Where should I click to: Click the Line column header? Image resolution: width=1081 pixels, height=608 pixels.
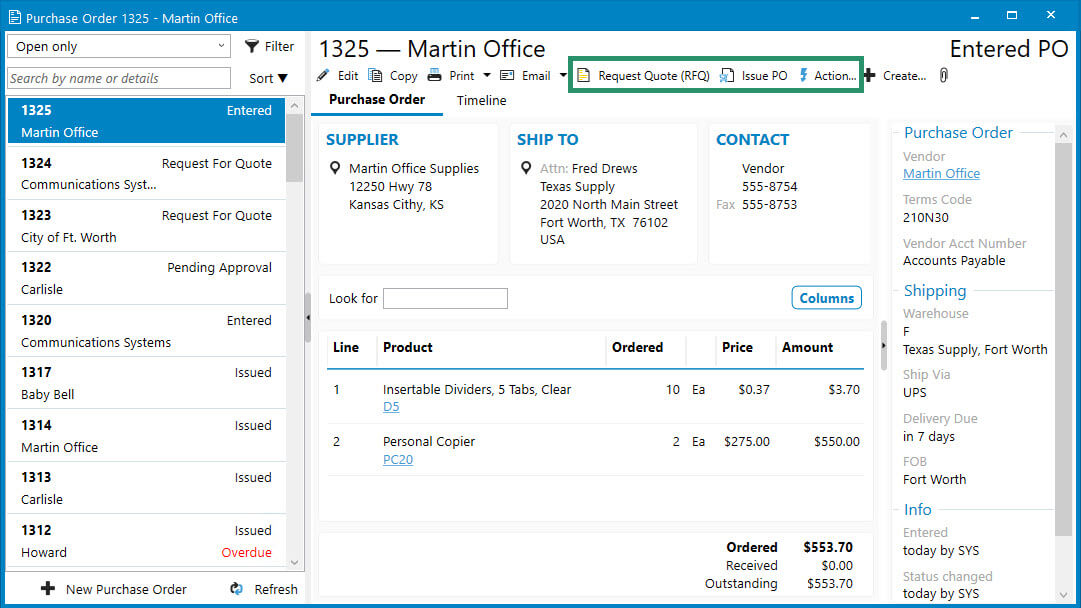click(x=346, y=347)
